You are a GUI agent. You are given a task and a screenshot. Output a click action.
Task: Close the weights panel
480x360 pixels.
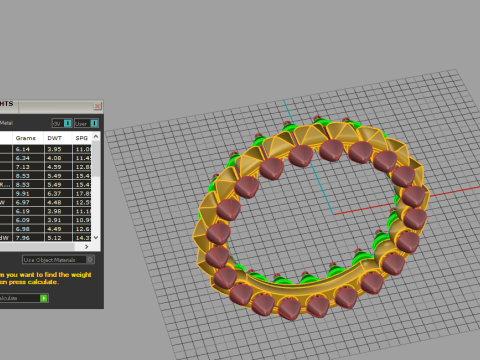coord(97,106)
